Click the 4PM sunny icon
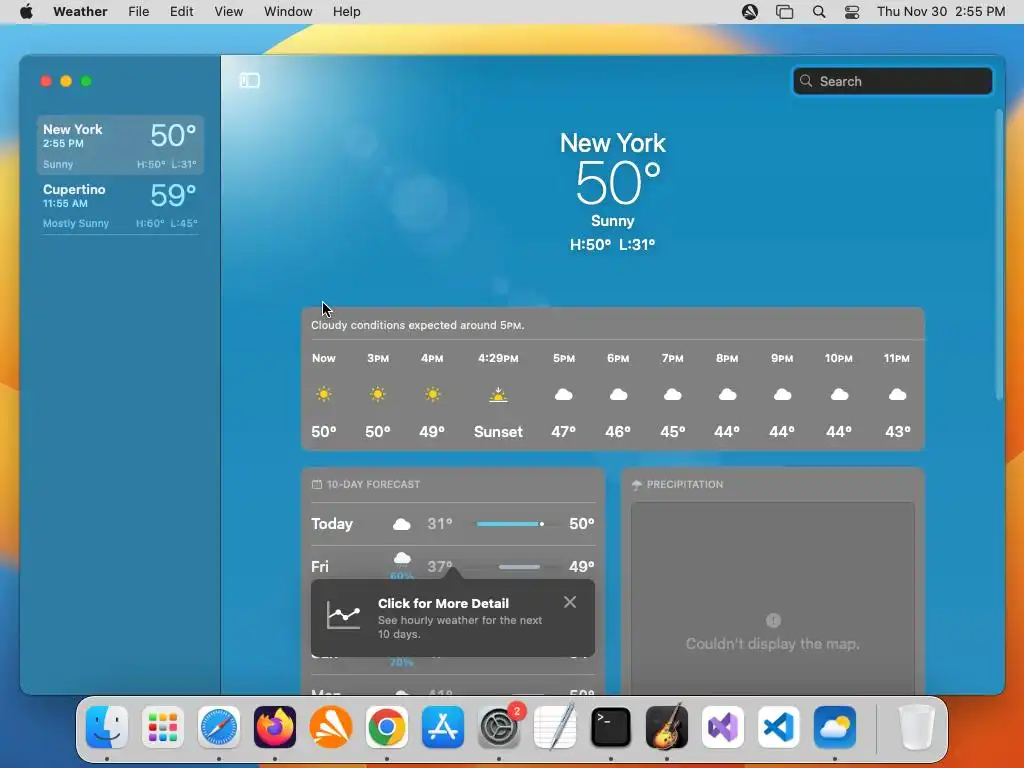This screenshot has height=768, width=1024. (432, 394)
